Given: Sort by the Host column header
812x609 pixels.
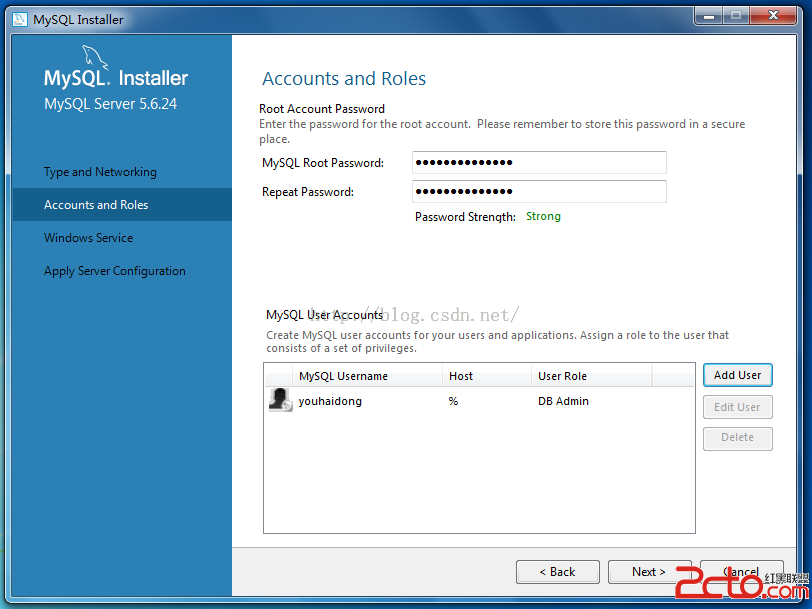Looking at the screenshot, I should pyautogui.click(x=487, y=376).
